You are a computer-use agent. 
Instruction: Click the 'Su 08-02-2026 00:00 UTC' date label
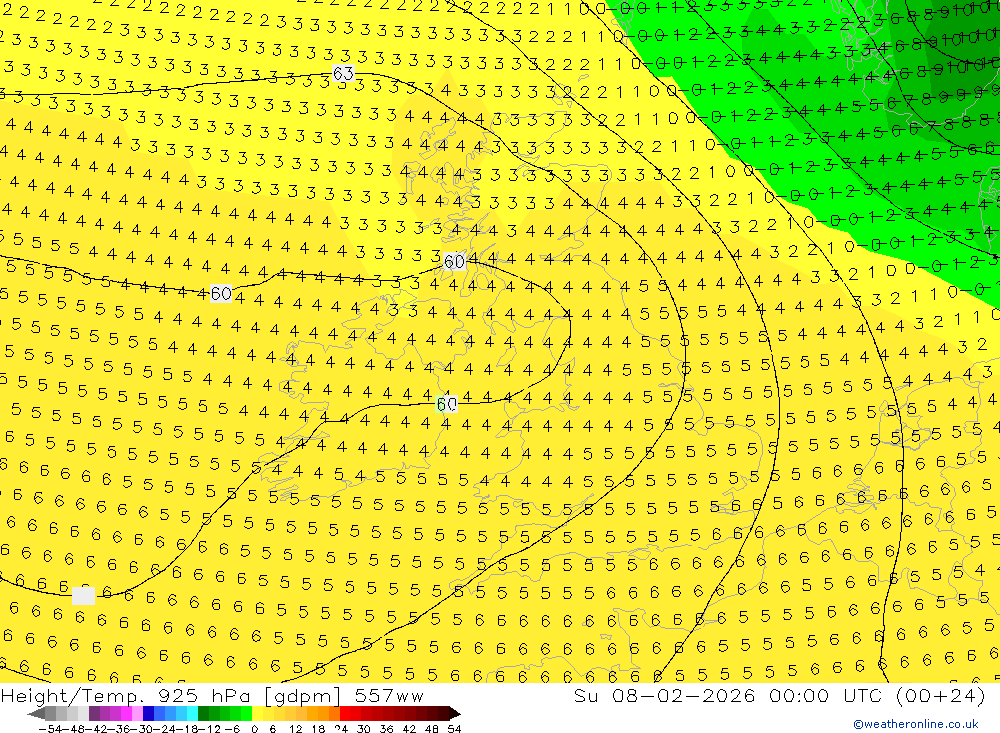tap(728, 695)
